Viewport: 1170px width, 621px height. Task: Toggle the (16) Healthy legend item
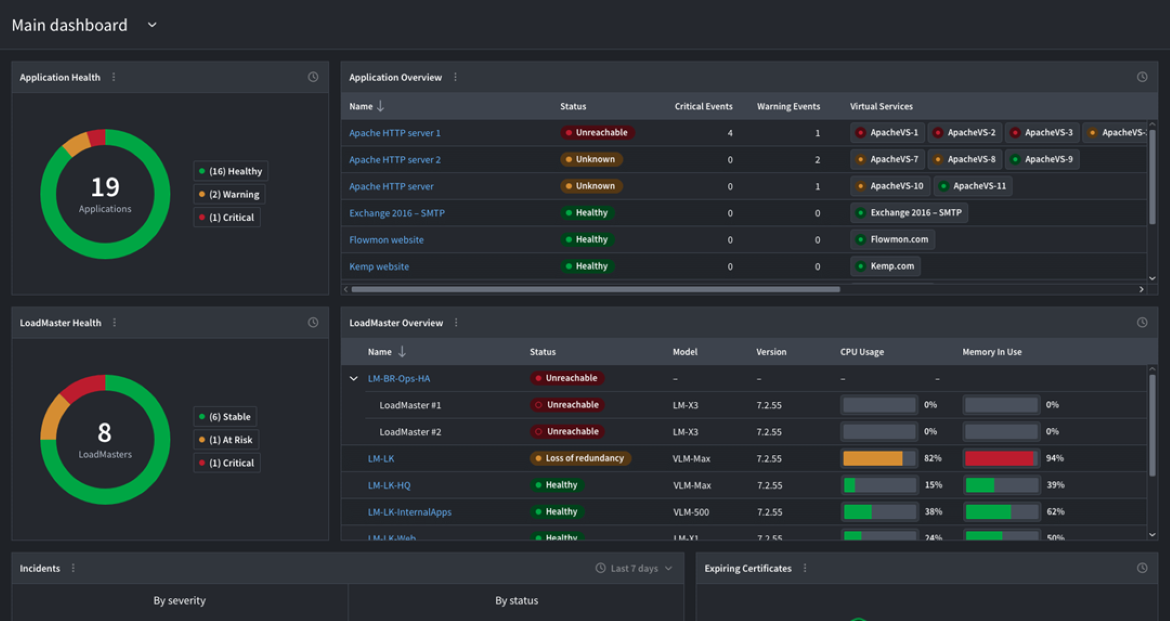coord(230,172)
